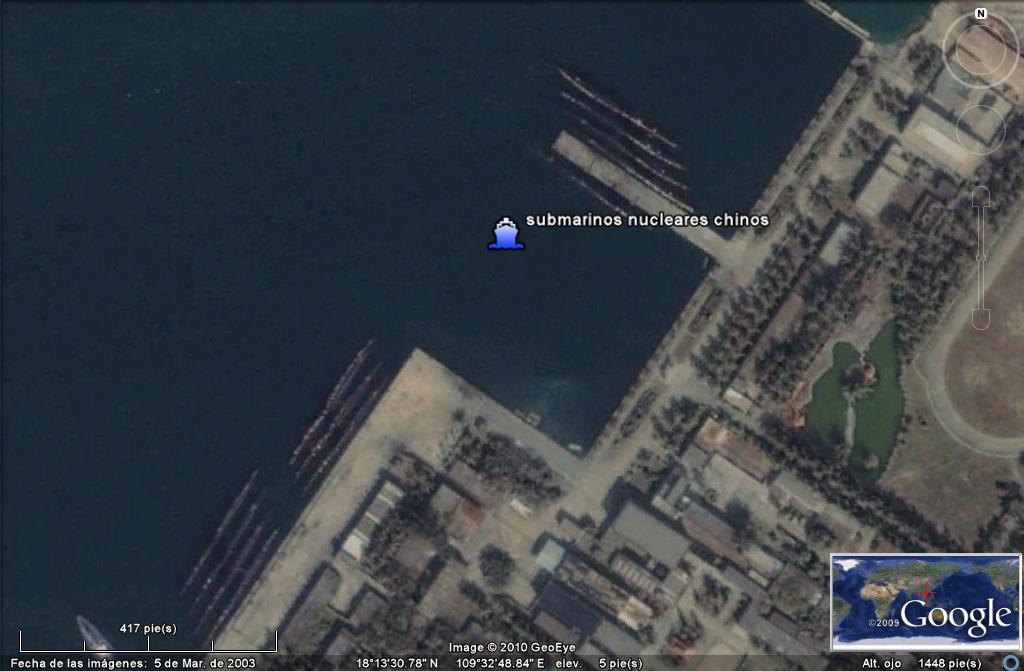Click the Move joystick circle
This screenshot has height=671, width=1024.
pos(980,127)
